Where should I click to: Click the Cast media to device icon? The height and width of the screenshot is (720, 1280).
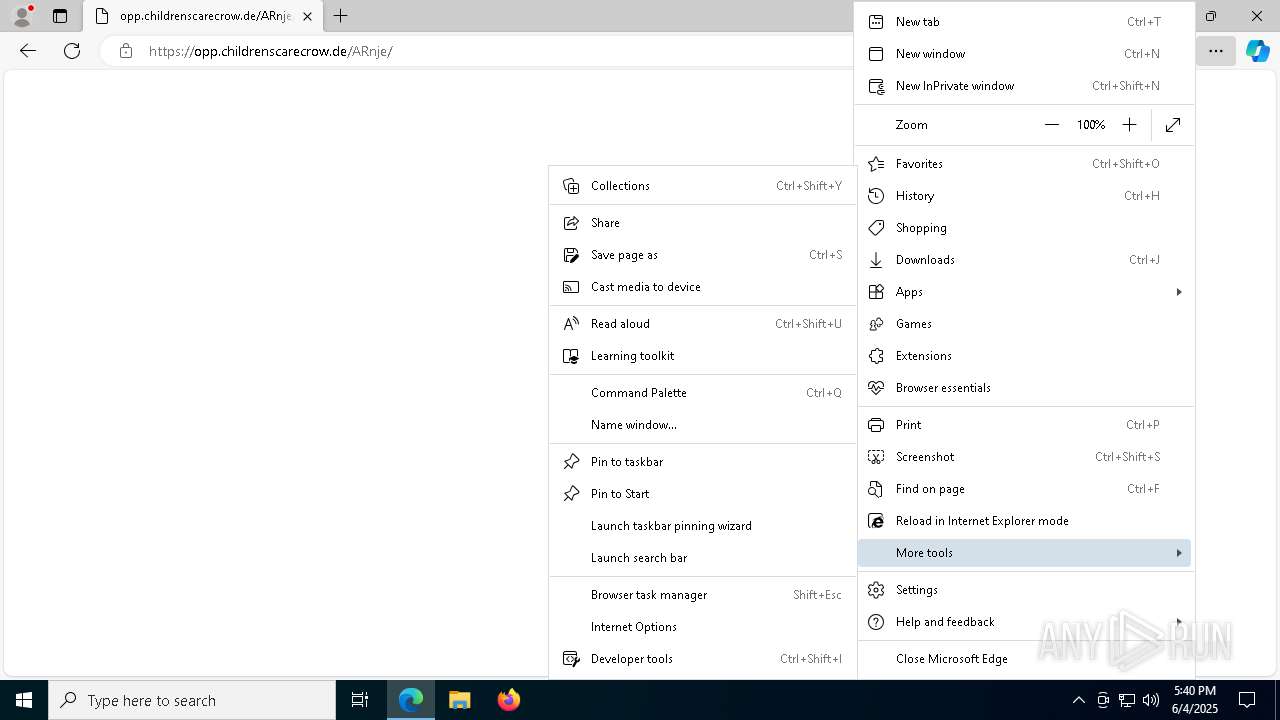pos(571,287)
